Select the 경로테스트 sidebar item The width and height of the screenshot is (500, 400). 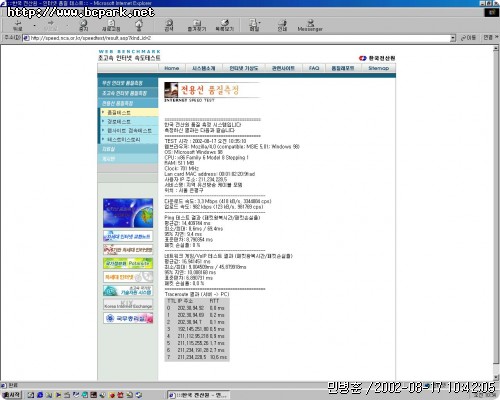click(x=129, y=121)
